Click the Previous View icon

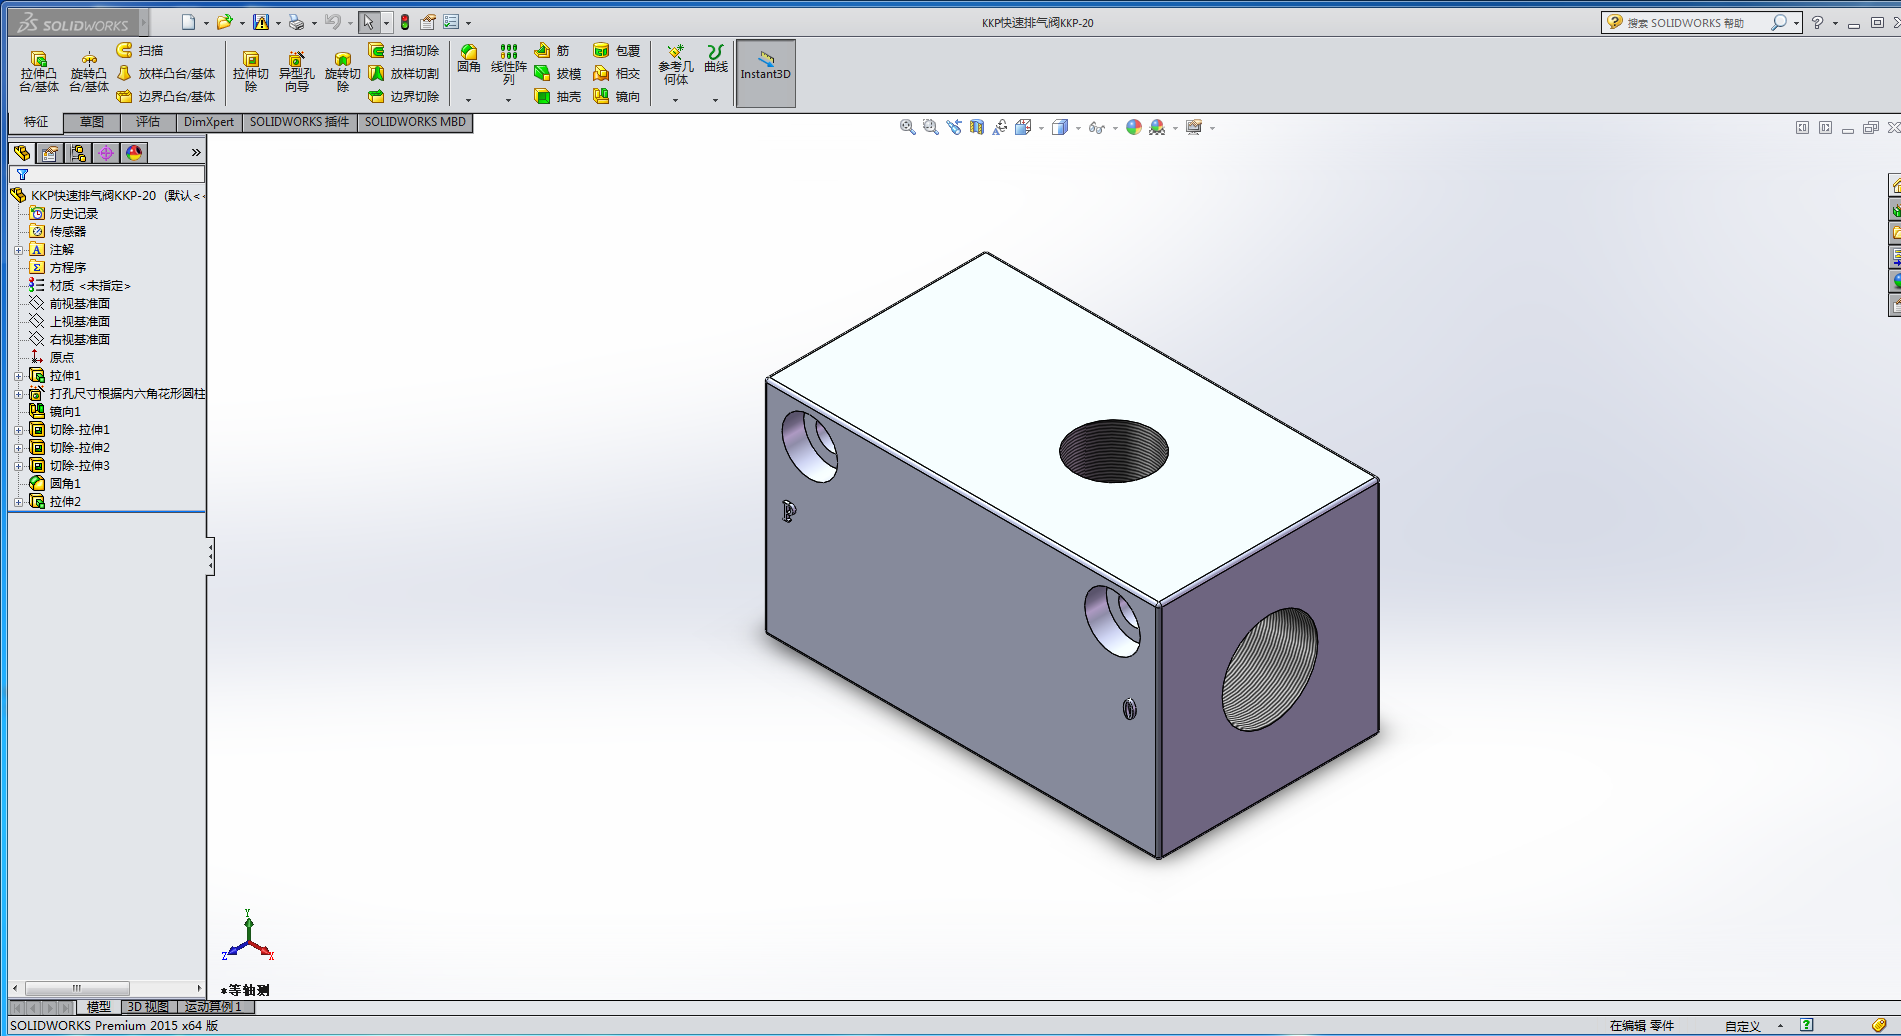point(953,127)
